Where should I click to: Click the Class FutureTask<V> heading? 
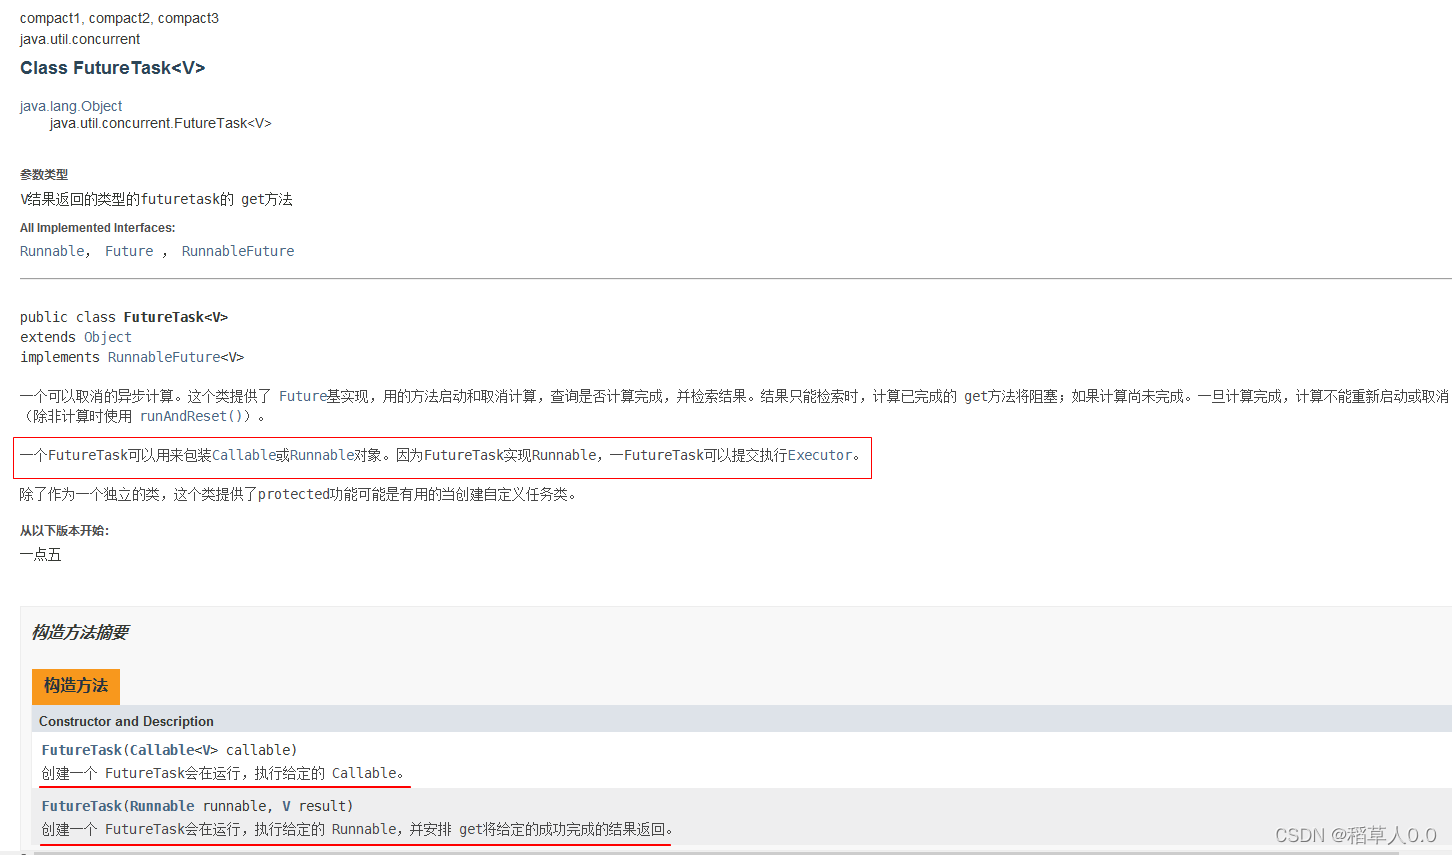pos(112,68)
